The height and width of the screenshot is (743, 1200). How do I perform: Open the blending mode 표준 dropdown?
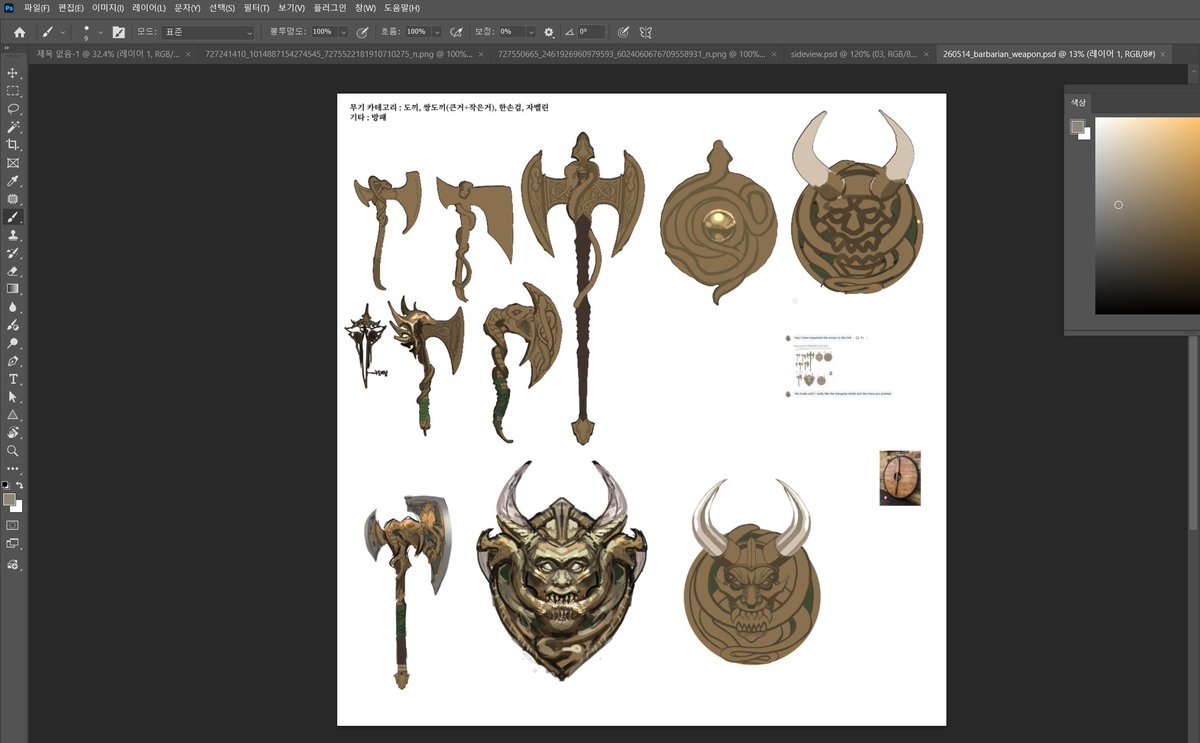[208, 32]
